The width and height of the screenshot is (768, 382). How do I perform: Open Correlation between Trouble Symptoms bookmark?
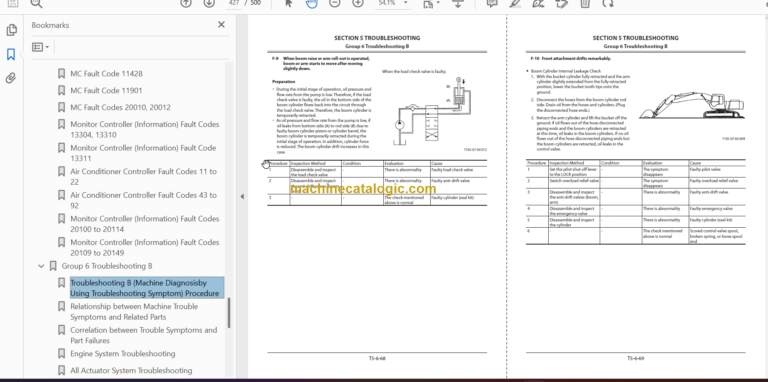[x=144, y=335]
